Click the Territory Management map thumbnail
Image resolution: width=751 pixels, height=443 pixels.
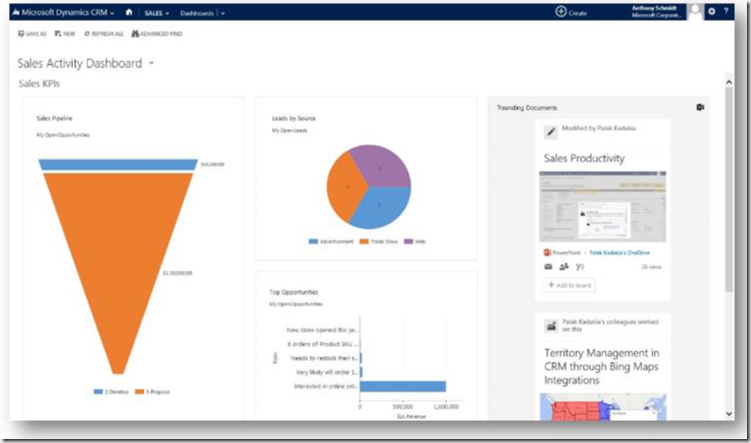coord(603,407)
